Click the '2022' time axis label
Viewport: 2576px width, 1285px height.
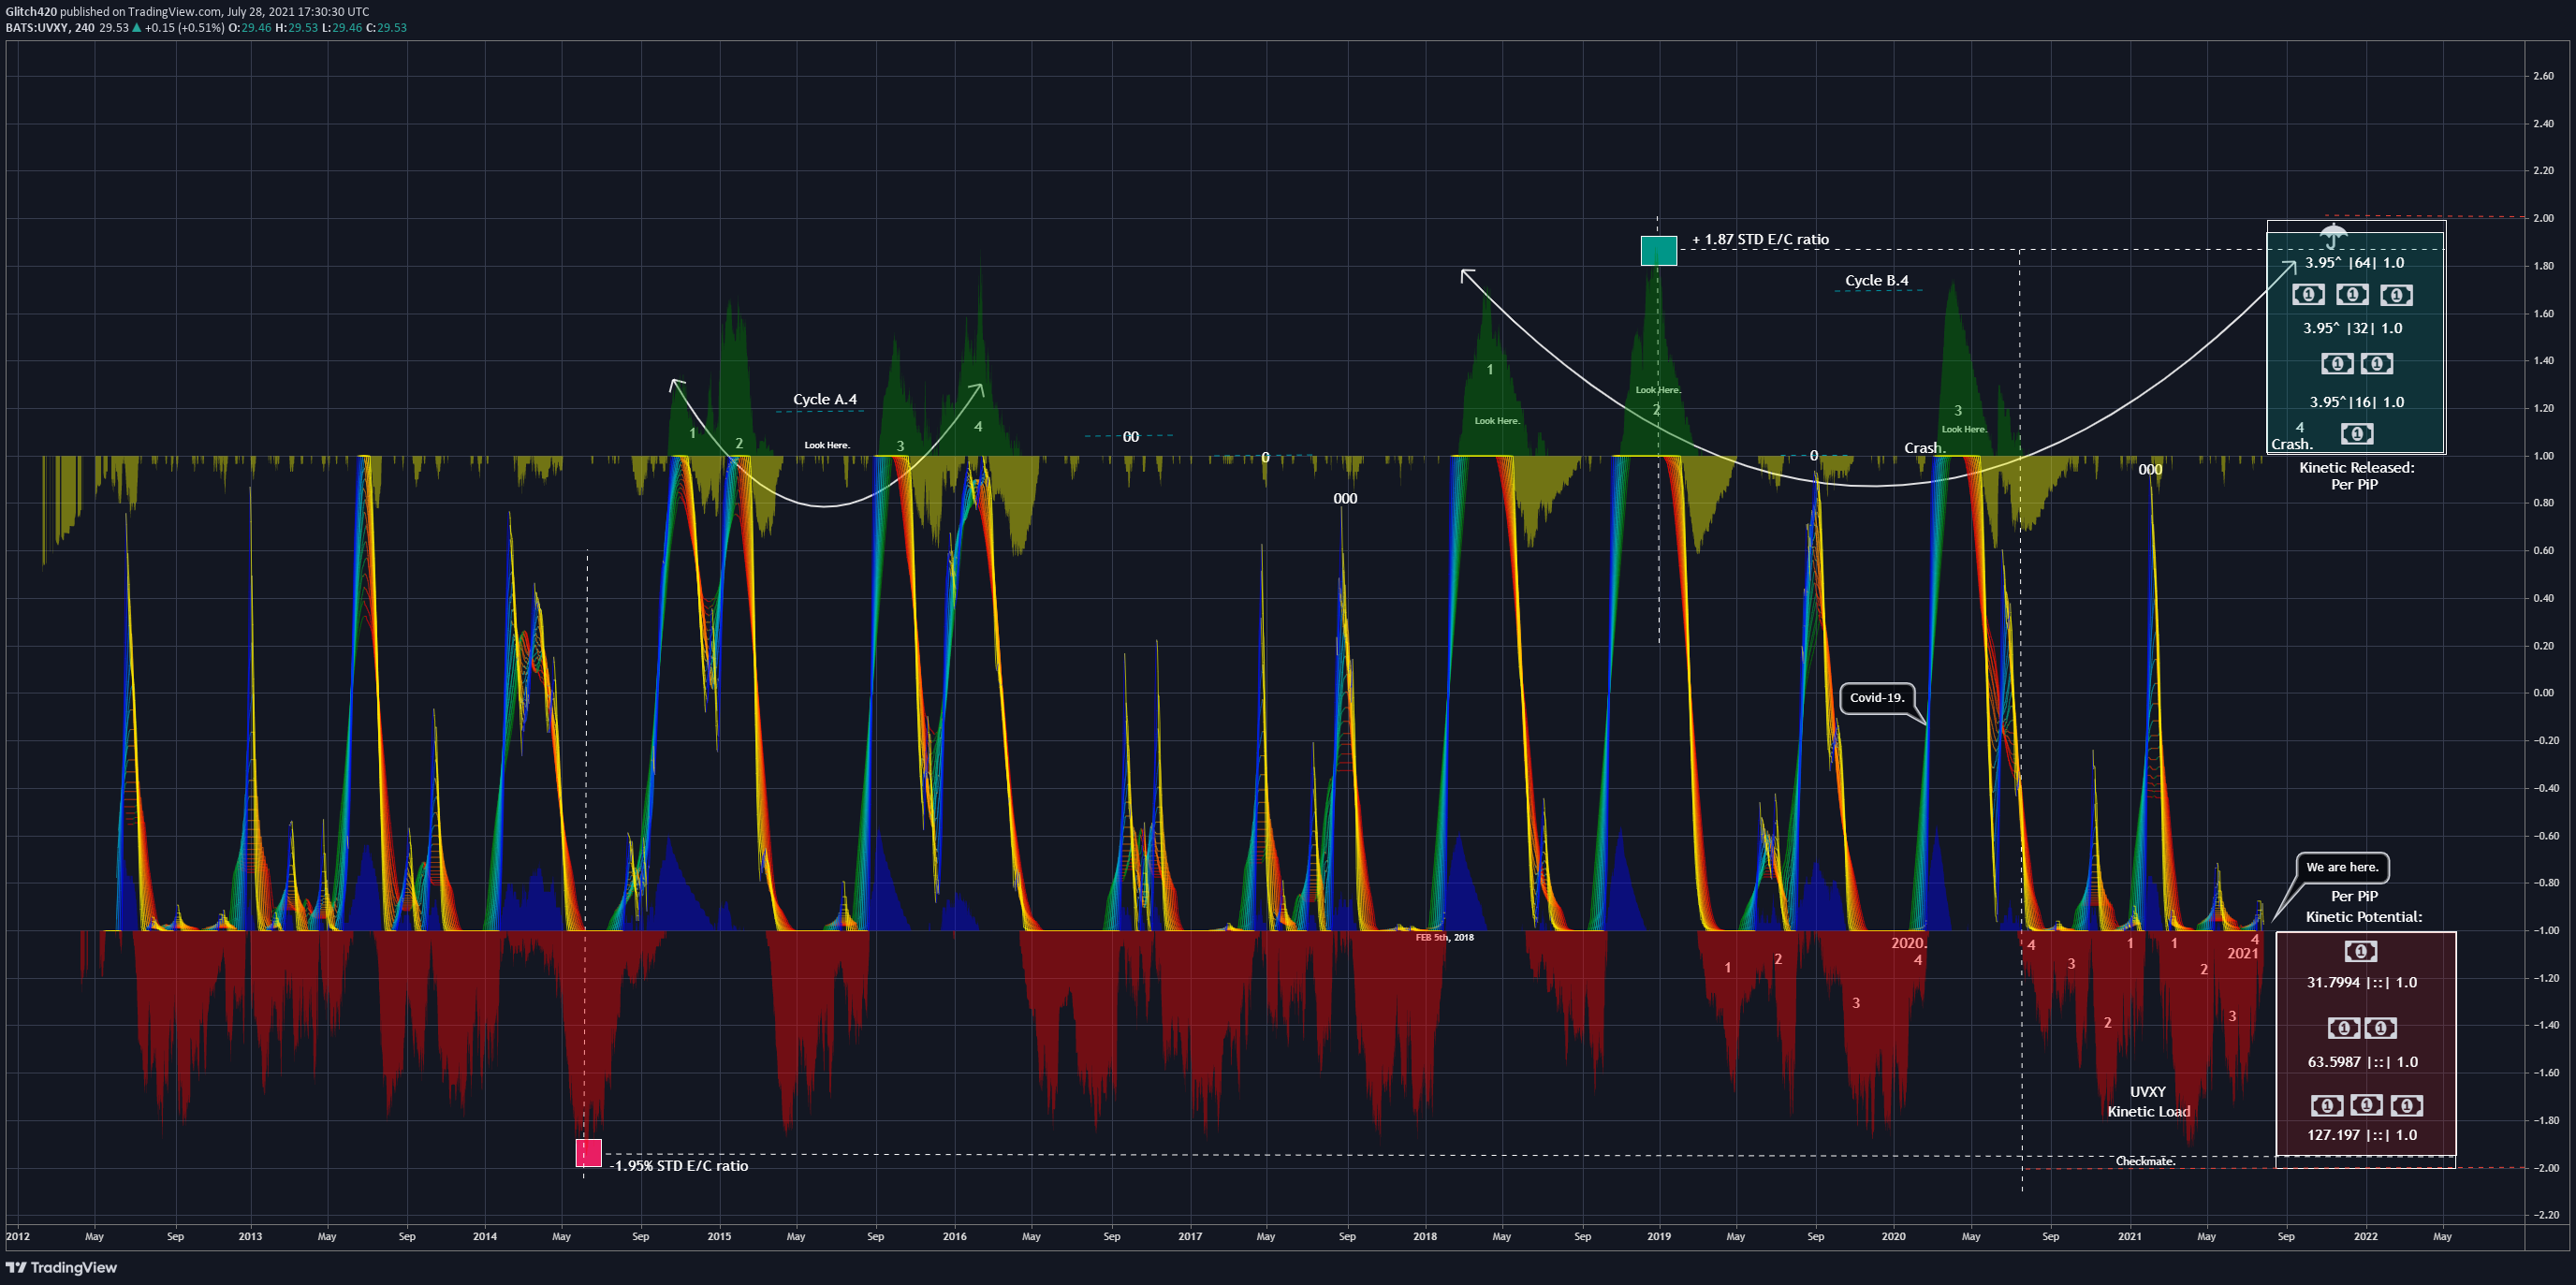click(x=2366, y=1237)
